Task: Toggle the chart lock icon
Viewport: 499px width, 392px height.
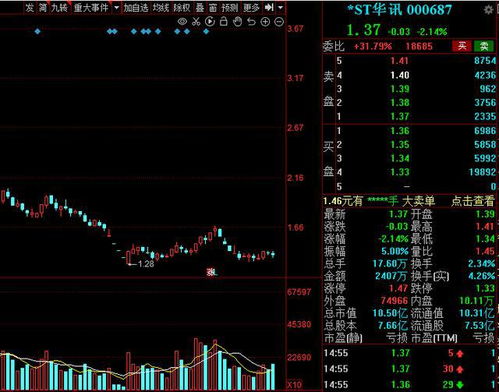Action: pyautogui.click(x=224, y=22)
